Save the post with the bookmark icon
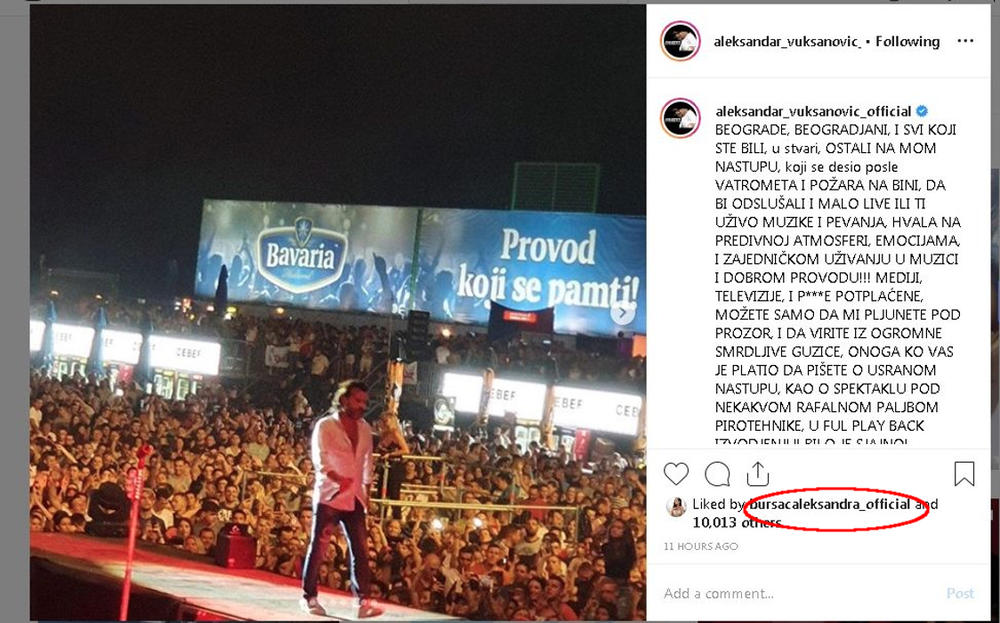Screen dimensions: 1000x623 click(964, 474)
